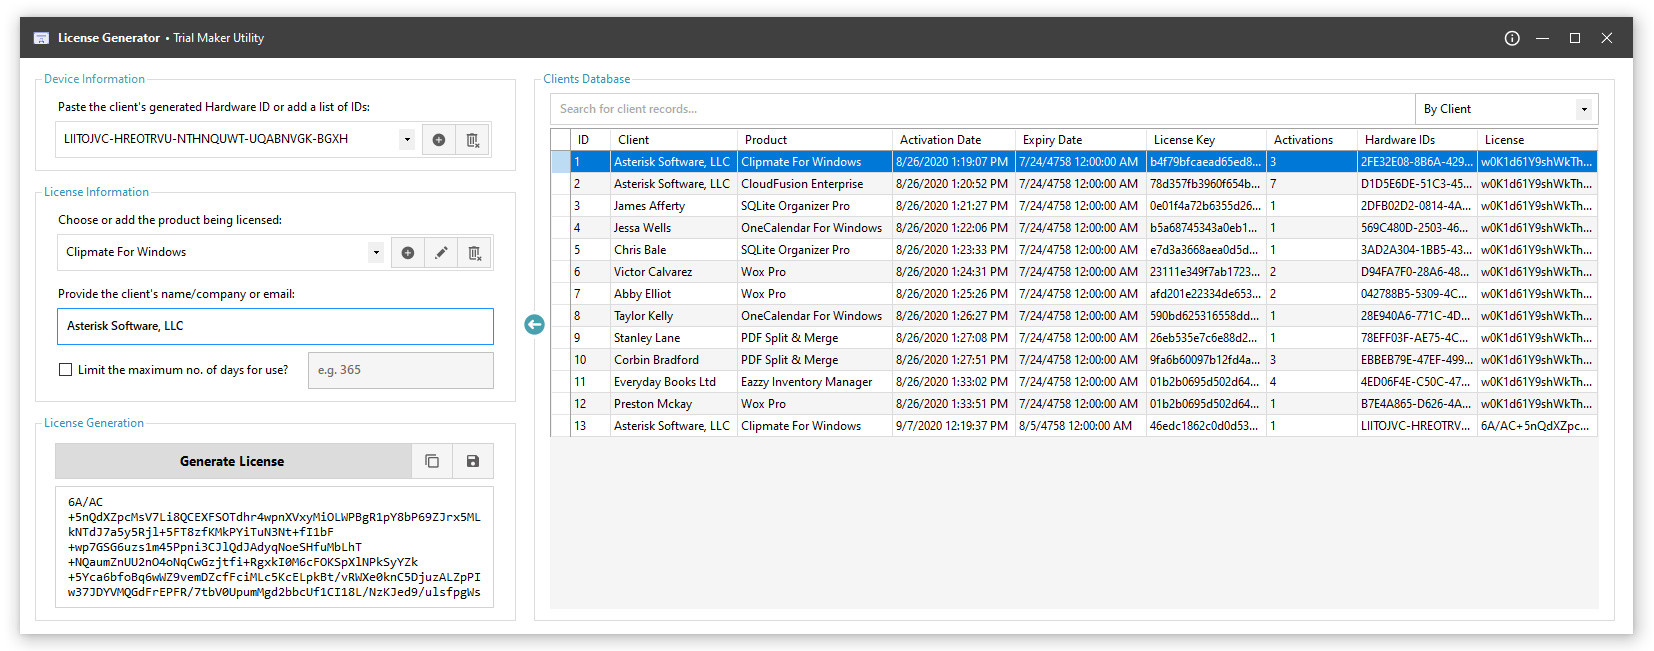Image resolution: width=1654 pixels, height=651 pixels.
Task: Save the generated license to file
Action: click(473, 461)
